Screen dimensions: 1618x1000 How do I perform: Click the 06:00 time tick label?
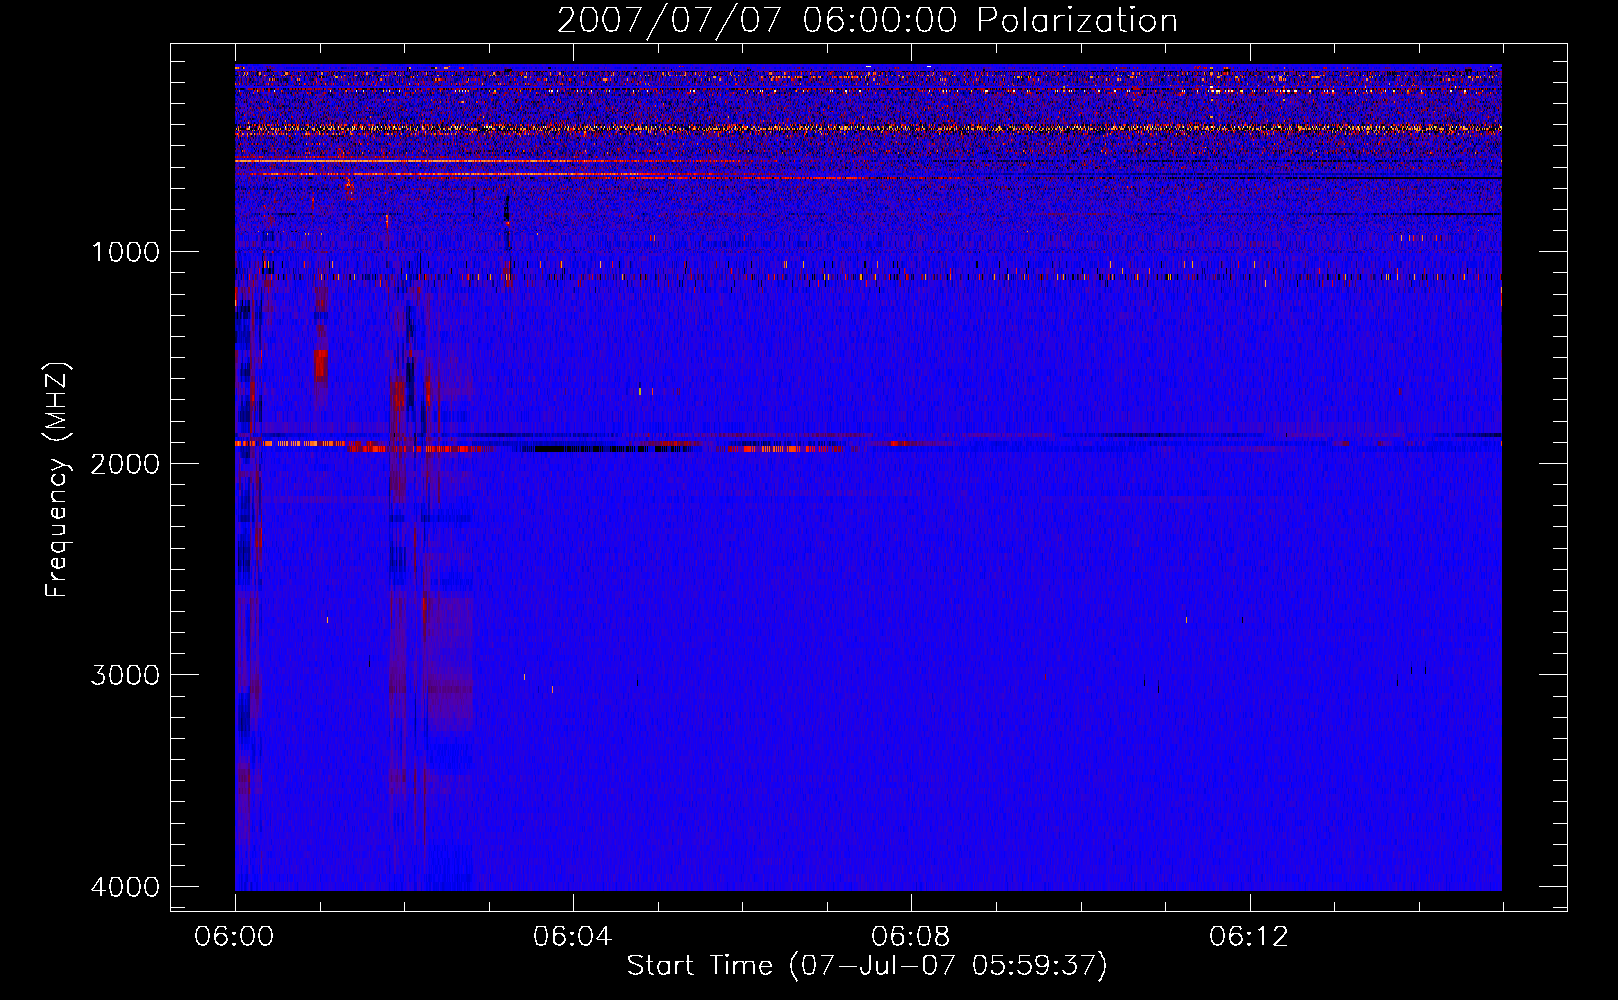234,937
